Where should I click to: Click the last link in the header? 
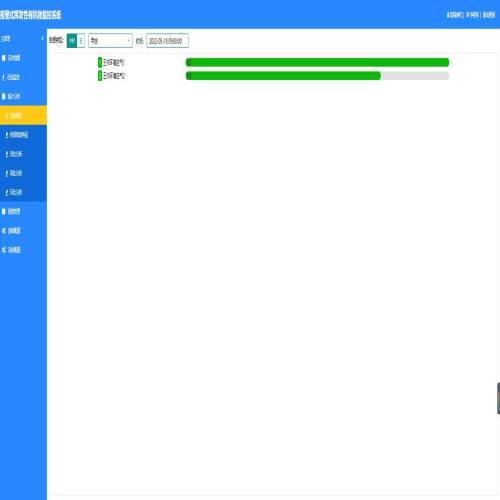tap(489, 15)
